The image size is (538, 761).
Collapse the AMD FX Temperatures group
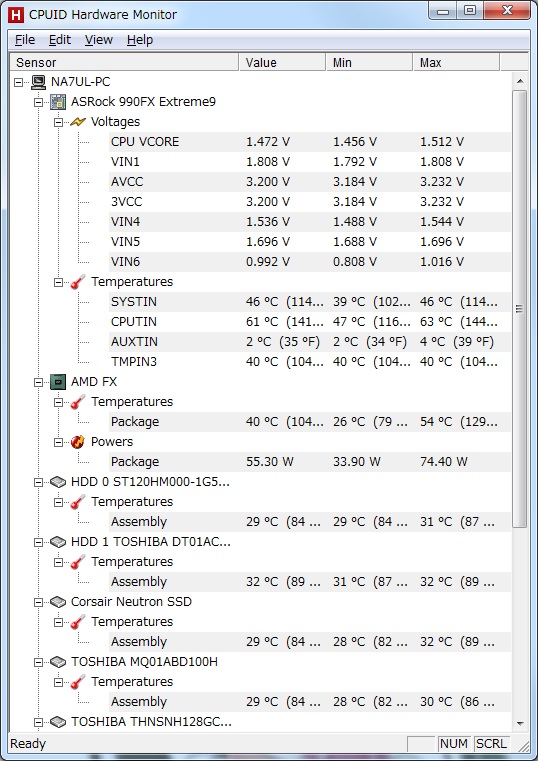point(59,402)
